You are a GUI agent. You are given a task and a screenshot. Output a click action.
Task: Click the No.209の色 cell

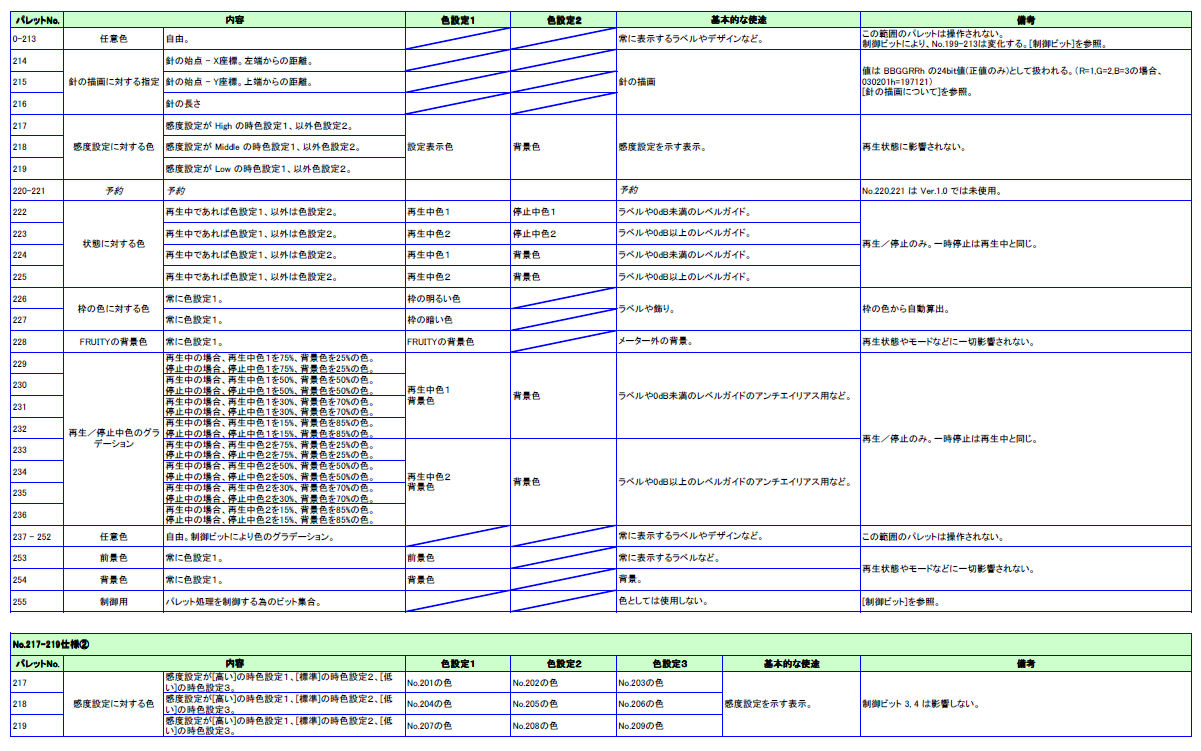[668, 726]
